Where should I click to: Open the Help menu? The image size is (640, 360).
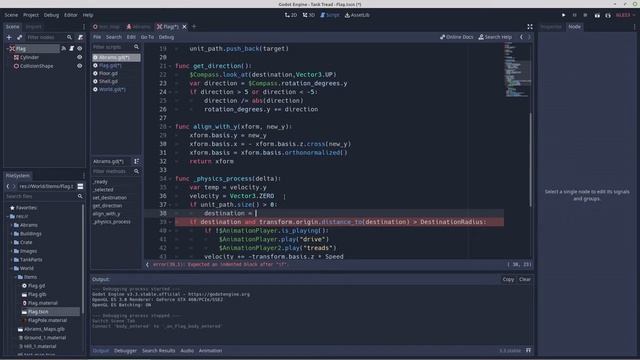(88, 15)
